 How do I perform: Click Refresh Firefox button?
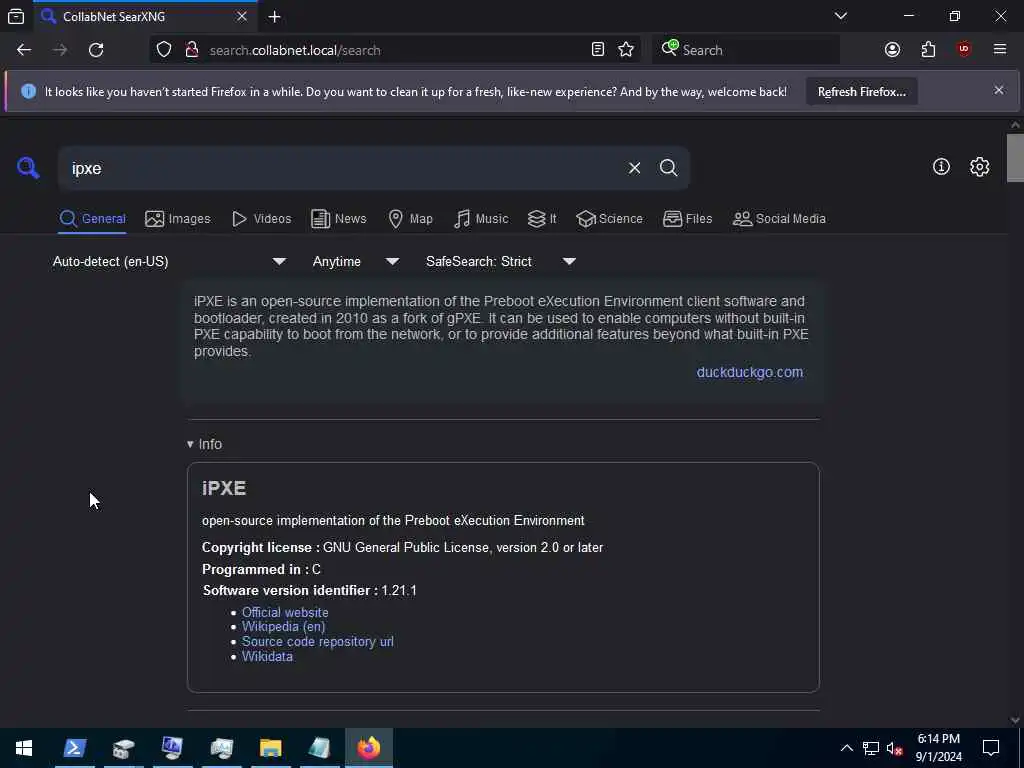861,91
